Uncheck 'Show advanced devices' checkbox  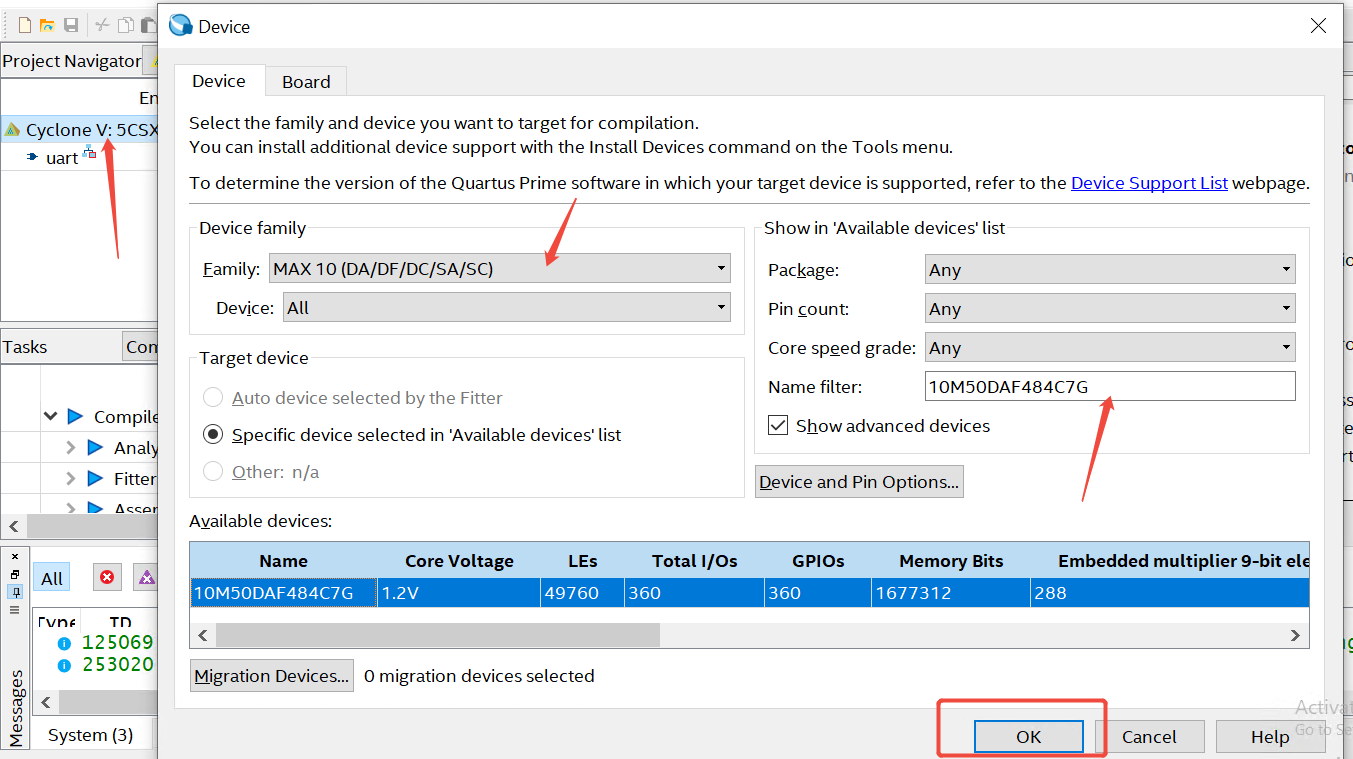[x=778, y=426]
